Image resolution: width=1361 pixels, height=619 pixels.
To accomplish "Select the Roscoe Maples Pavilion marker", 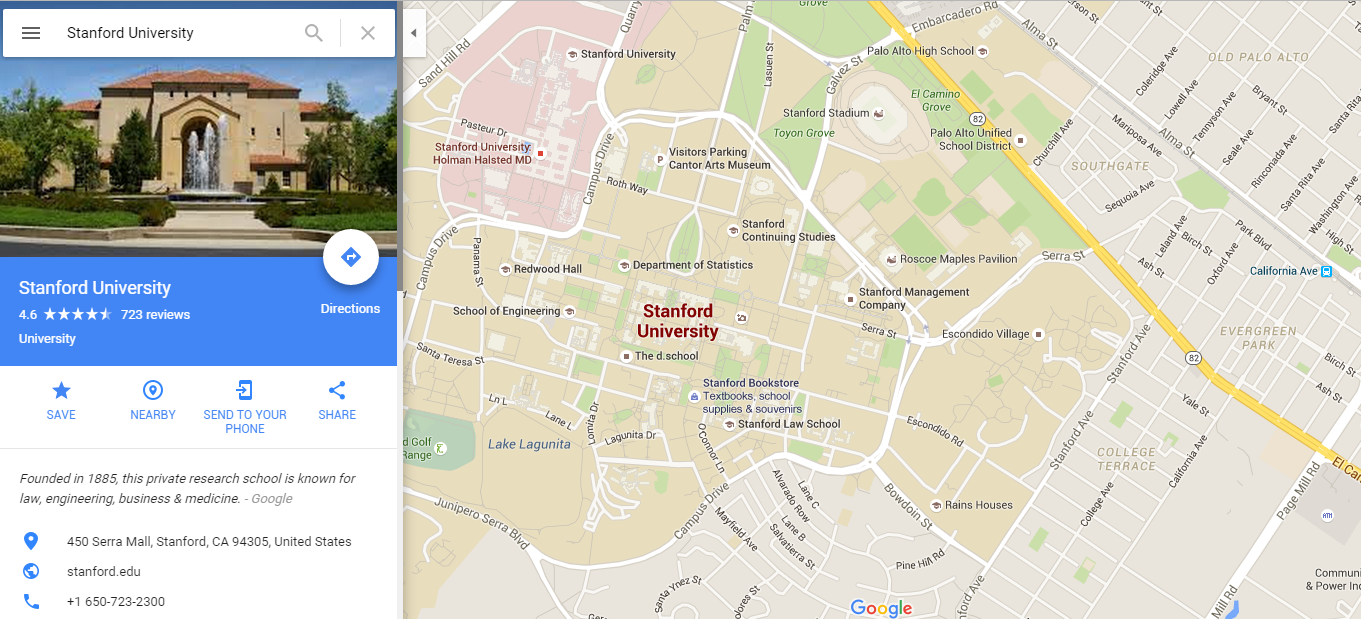I will pos(890,259).
